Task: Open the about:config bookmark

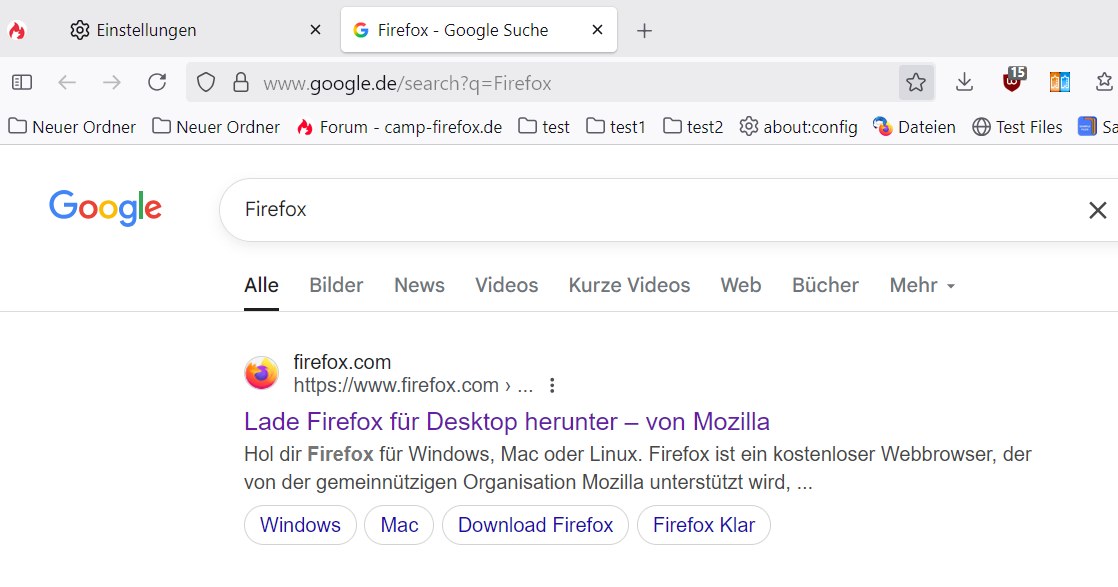Action: pos(798,127)
